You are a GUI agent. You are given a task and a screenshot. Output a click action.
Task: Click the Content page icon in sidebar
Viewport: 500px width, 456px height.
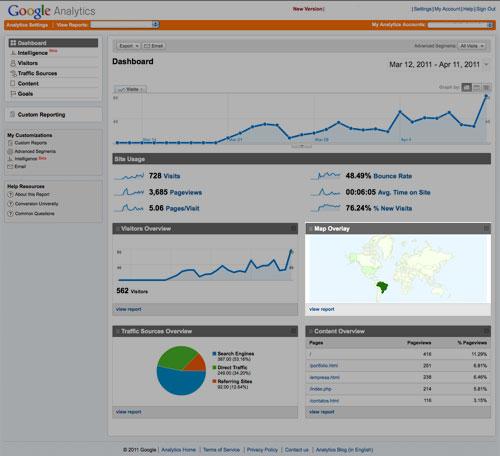click(13, 83)
